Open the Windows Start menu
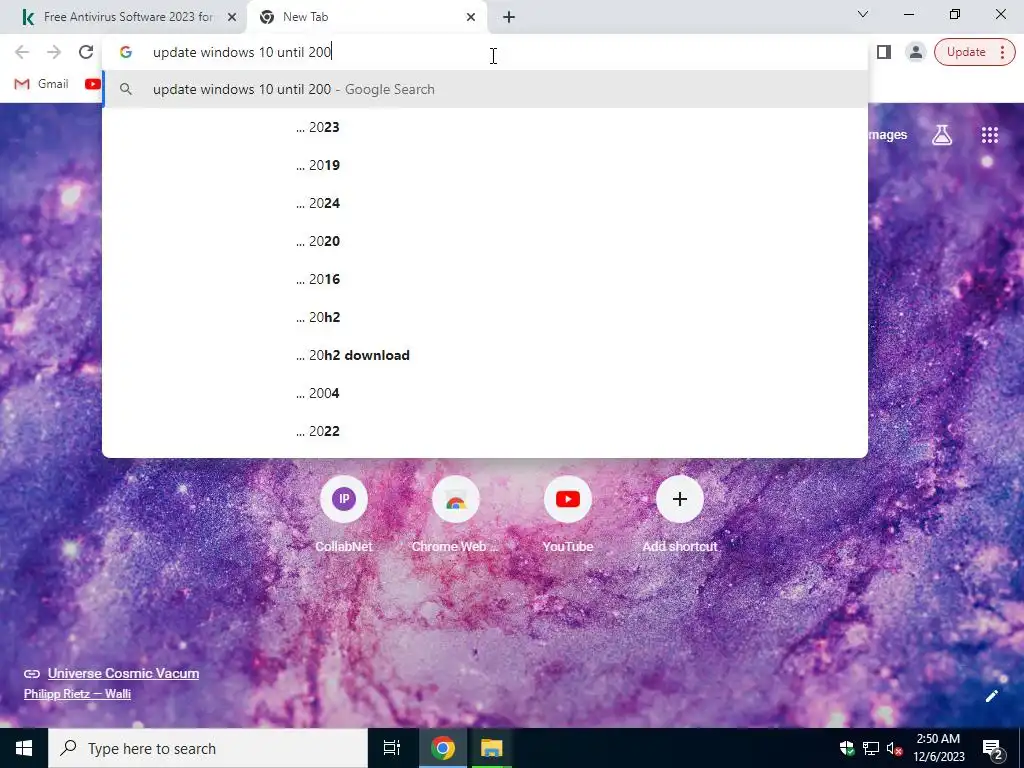Viewport: 1024px width, 768px height. 24,748
